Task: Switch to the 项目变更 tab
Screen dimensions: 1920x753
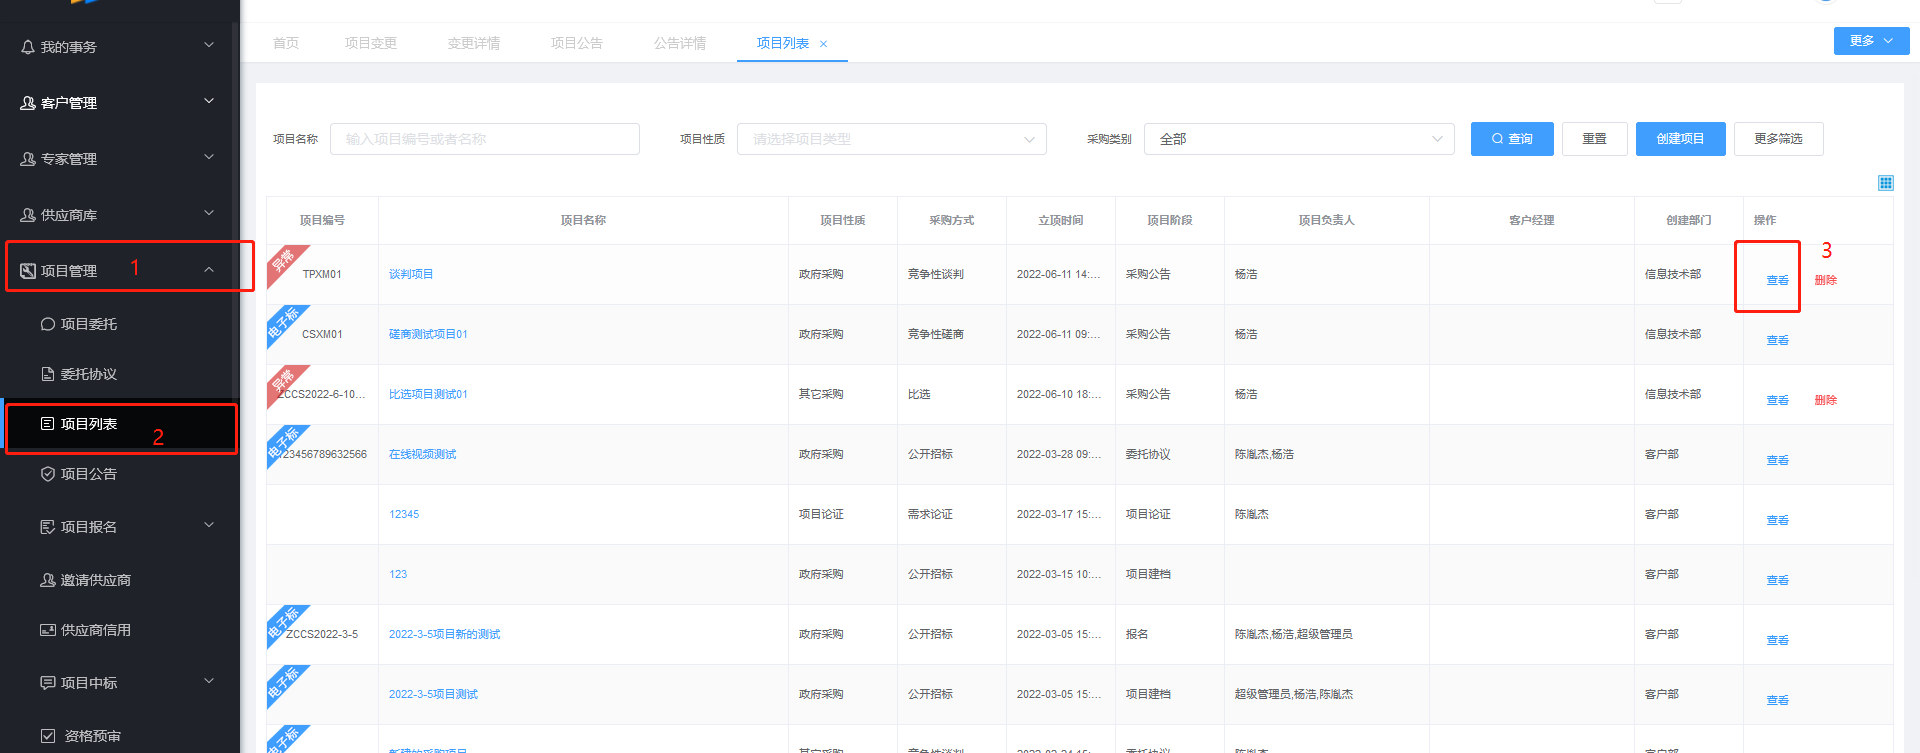Action: [371, 43]
